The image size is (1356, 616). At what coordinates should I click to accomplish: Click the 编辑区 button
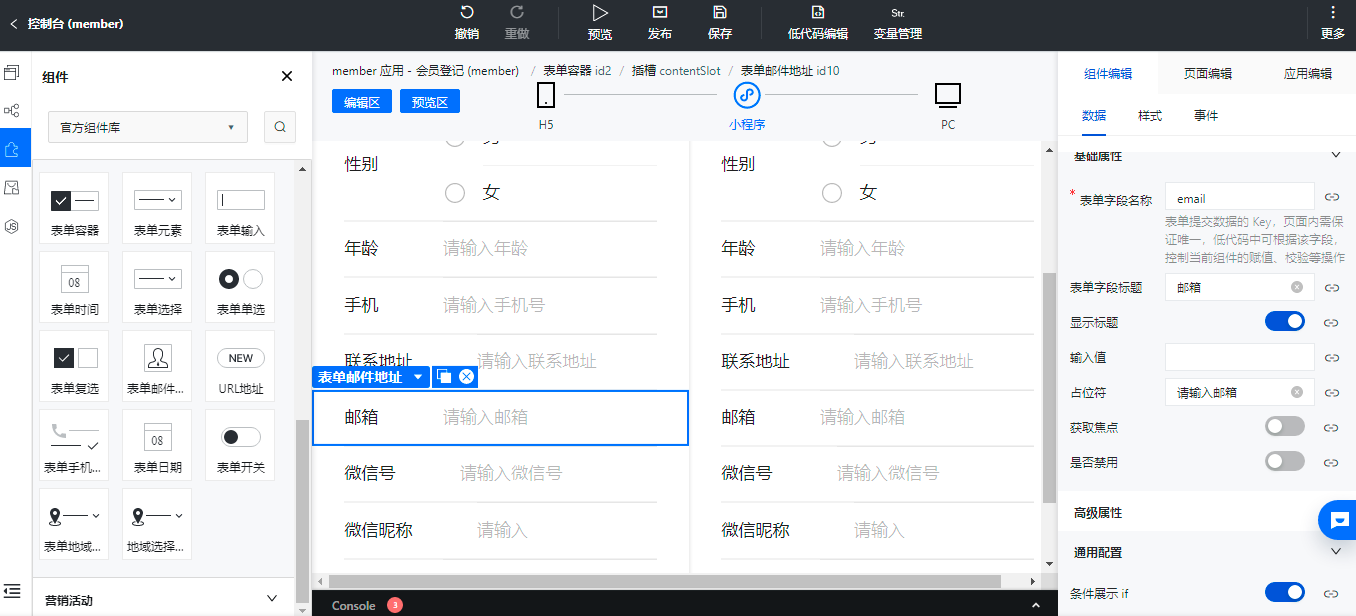click(x=362, y=102)
